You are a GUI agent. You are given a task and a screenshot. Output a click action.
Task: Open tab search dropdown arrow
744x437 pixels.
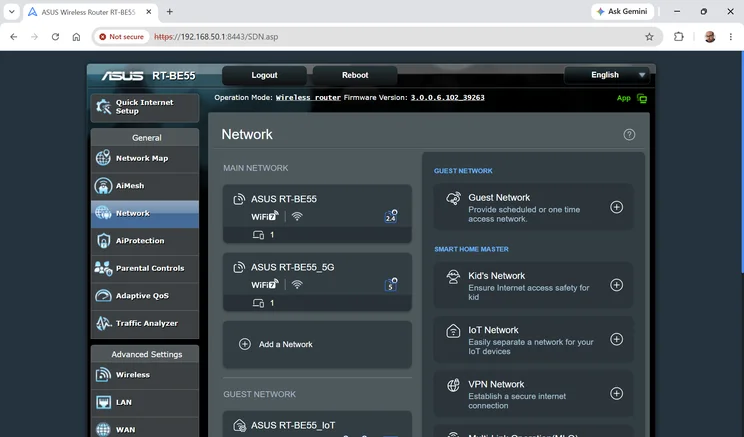(12, 12)
